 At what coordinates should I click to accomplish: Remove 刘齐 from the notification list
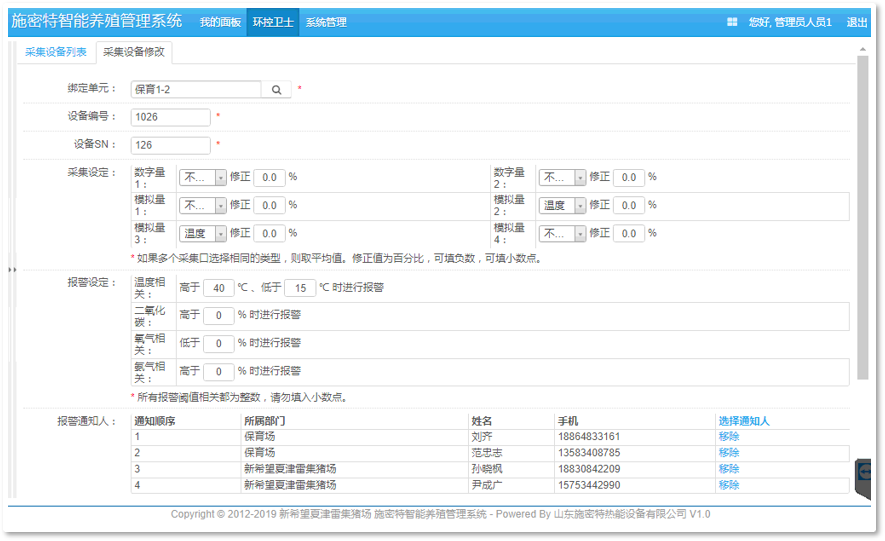coord(728,437)
